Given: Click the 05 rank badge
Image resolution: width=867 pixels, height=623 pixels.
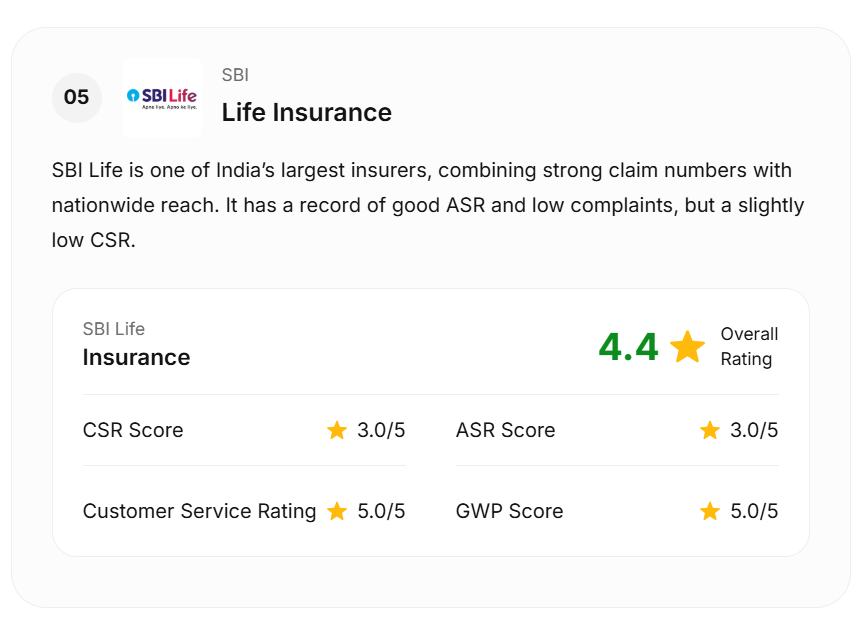Looking at the screenshot, I should [x=77, y=97].
